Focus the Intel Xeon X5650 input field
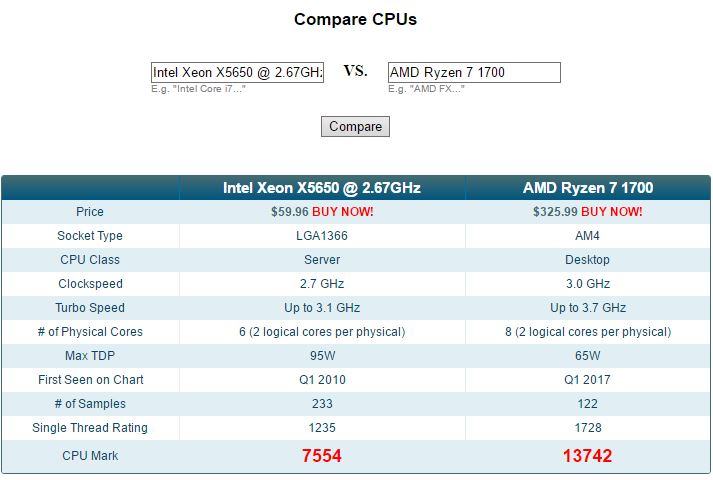The height and width of the screenshot is (480, 713). (237, 72)
